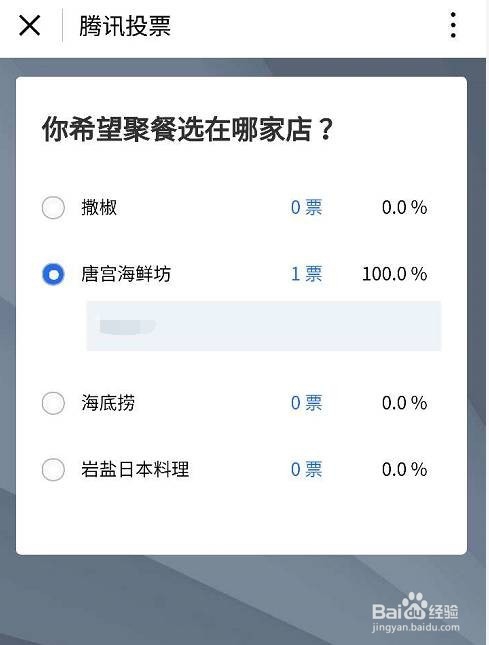Select the 唐宫海鲜坊 radio button
Viewport: 489px width, 645px height.
[53, 274]
